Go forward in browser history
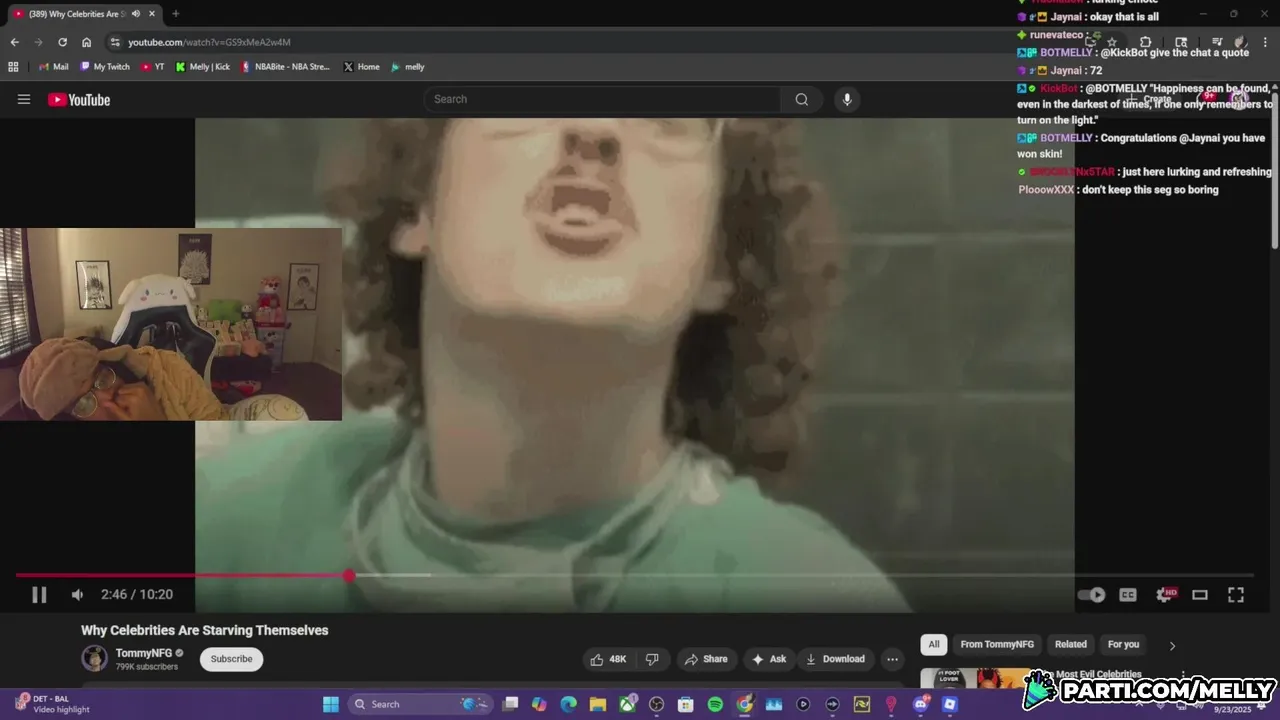Image resolution: width=1280 pixels, height=720 pixels. [38, 42]
